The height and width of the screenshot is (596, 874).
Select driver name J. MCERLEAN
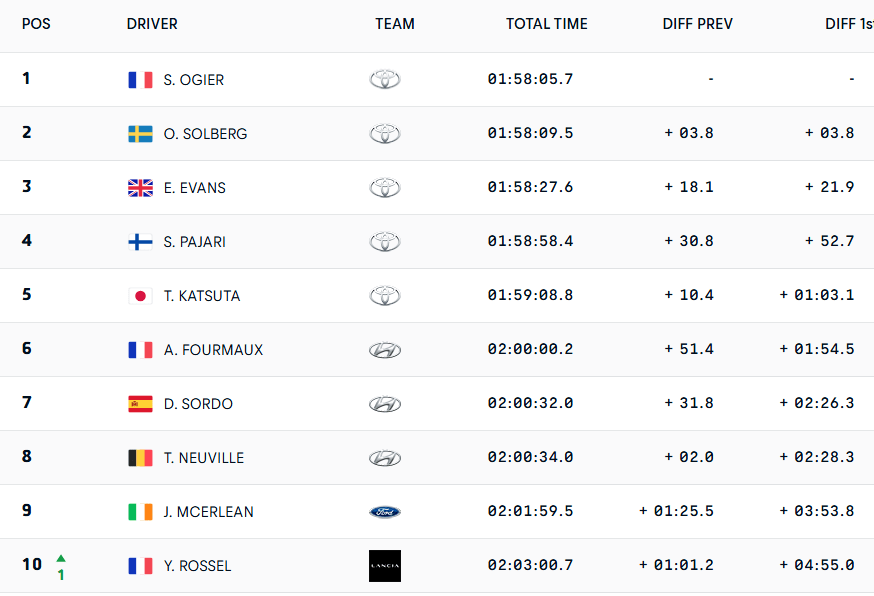209,512
